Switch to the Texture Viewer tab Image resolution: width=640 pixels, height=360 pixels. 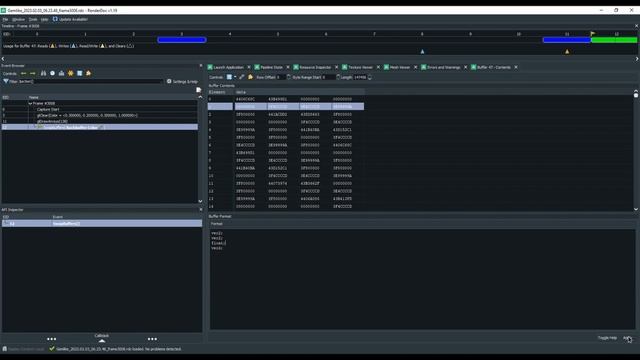coord(358,67)
